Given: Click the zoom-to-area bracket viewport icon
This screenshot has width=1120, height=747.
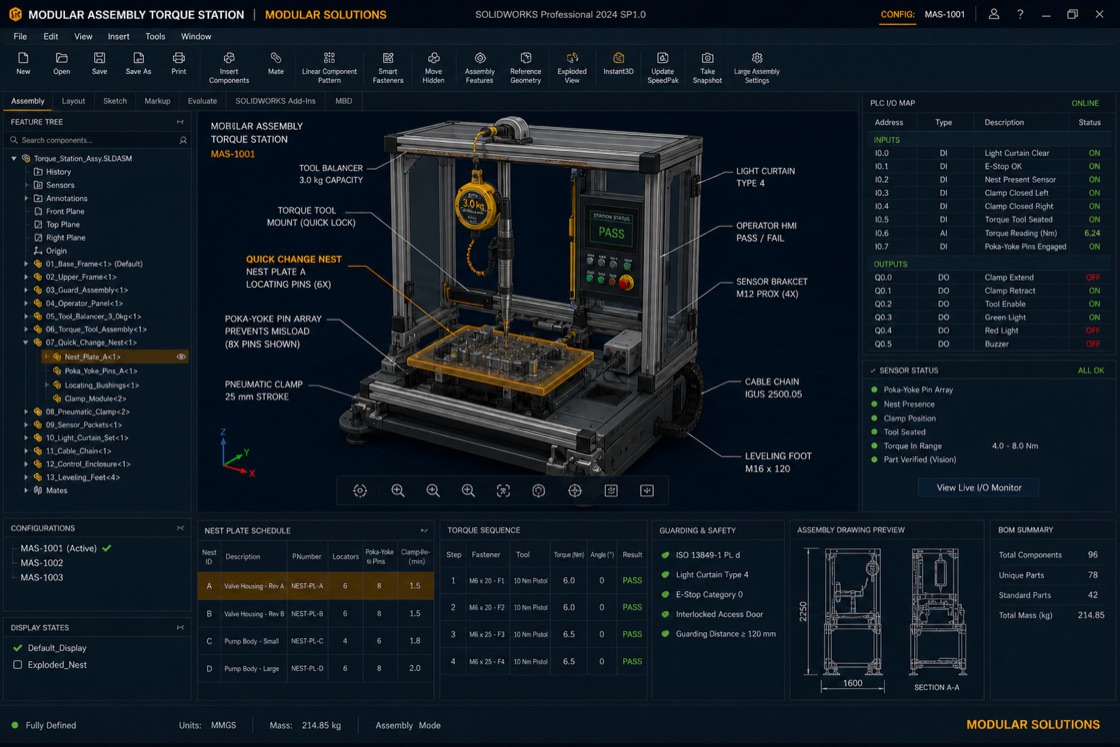Looking at the screenshot, I should (x=504, y=491).
